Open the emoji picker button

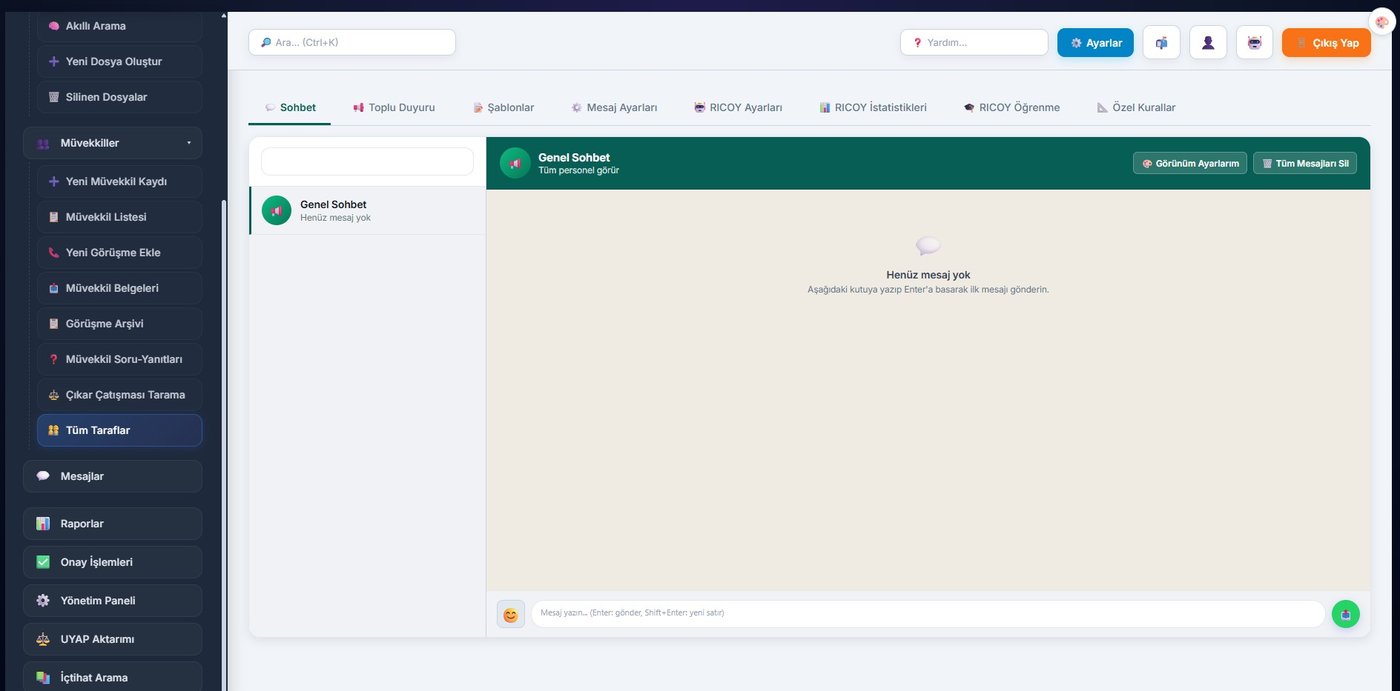tap(511, 614)
